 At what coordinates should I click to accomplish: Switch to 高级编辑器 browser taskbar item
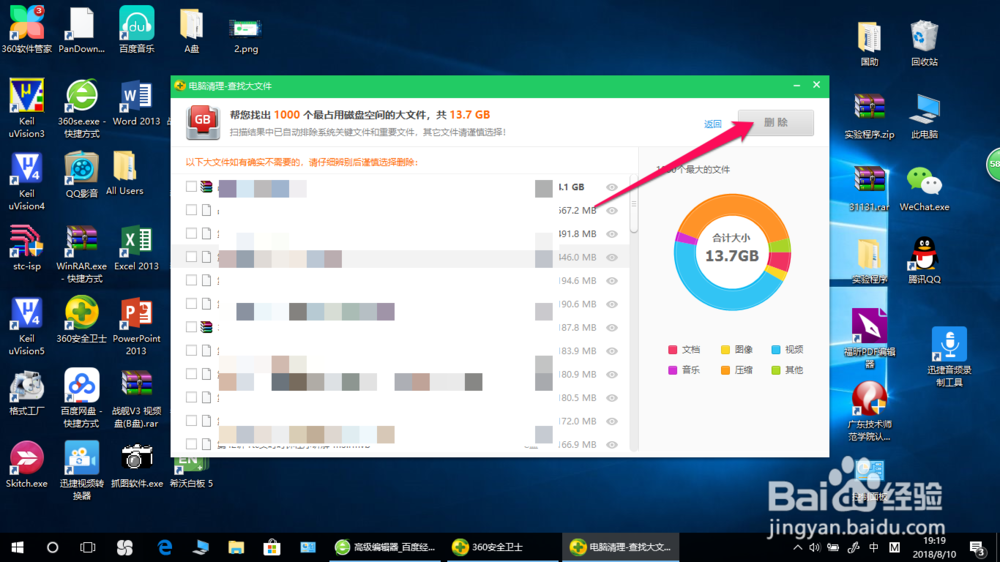point(385,547)
